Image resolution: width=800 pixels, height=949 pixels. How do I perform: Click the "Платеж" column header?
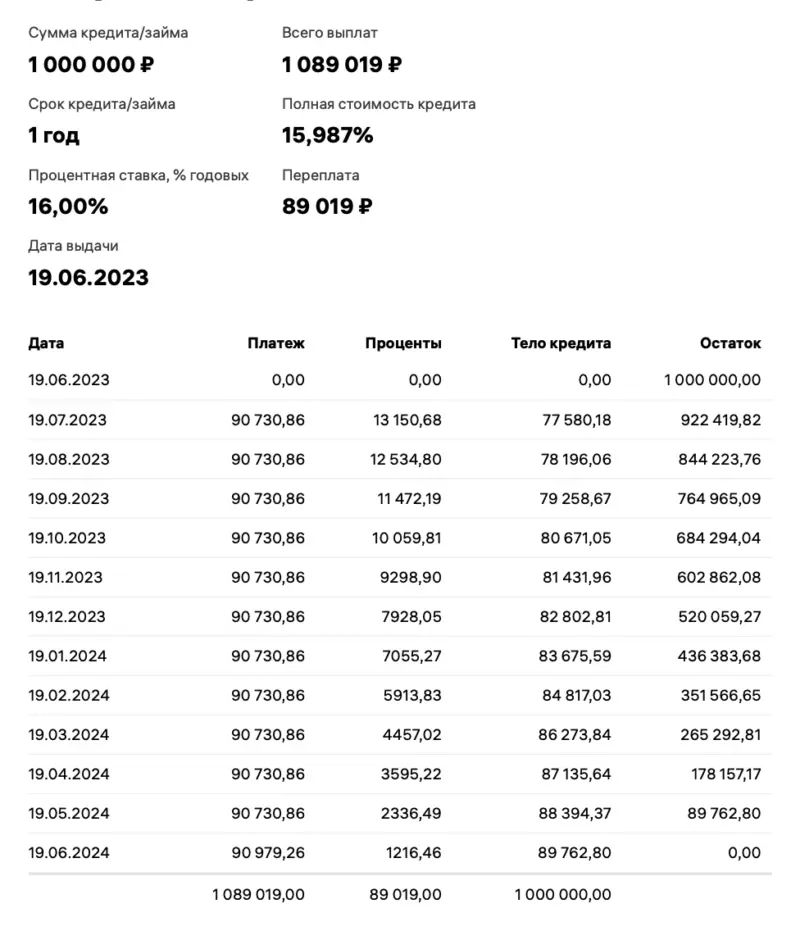[276, 343]
